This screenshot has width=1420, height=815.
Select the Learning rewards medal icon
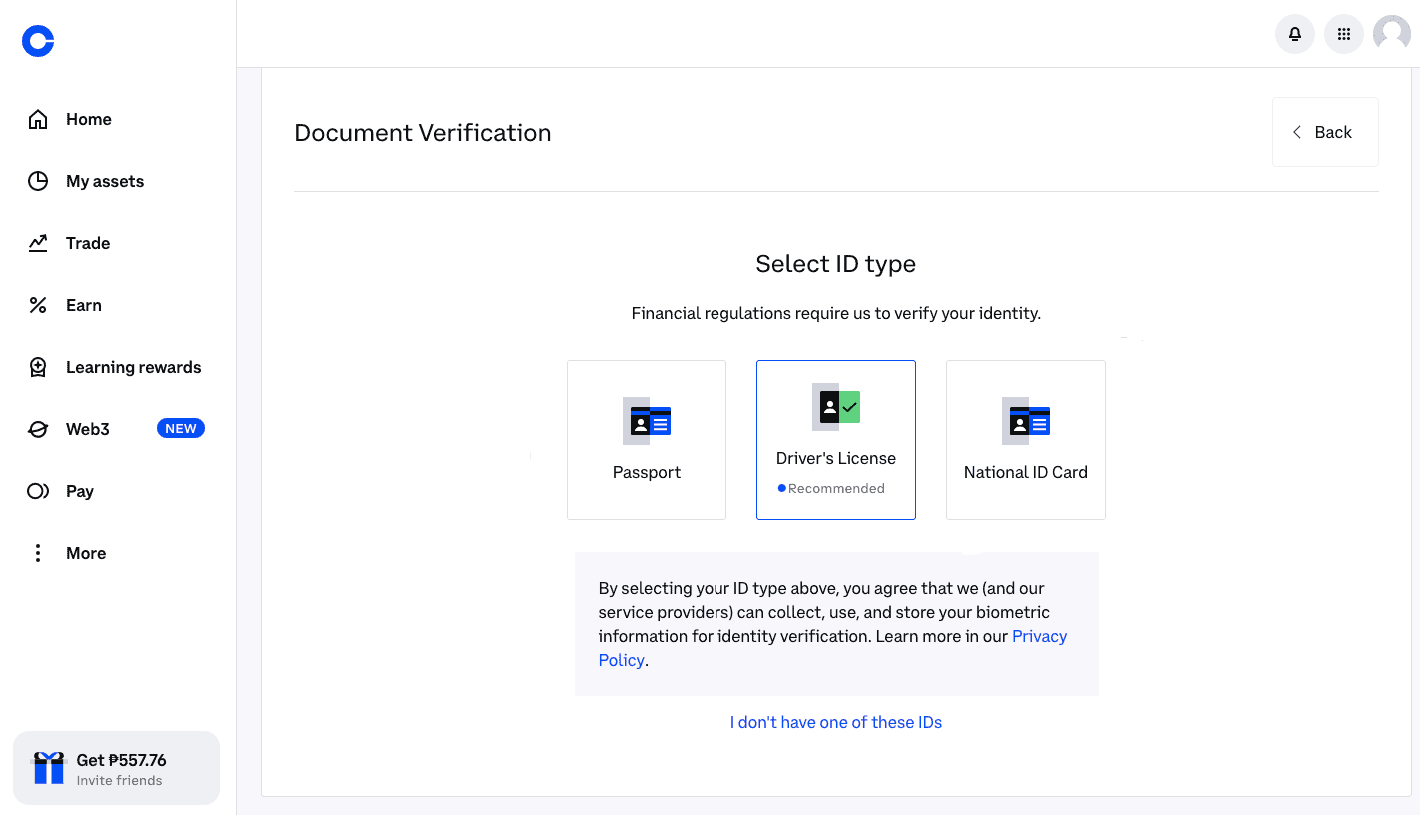[x=37, y=367]
